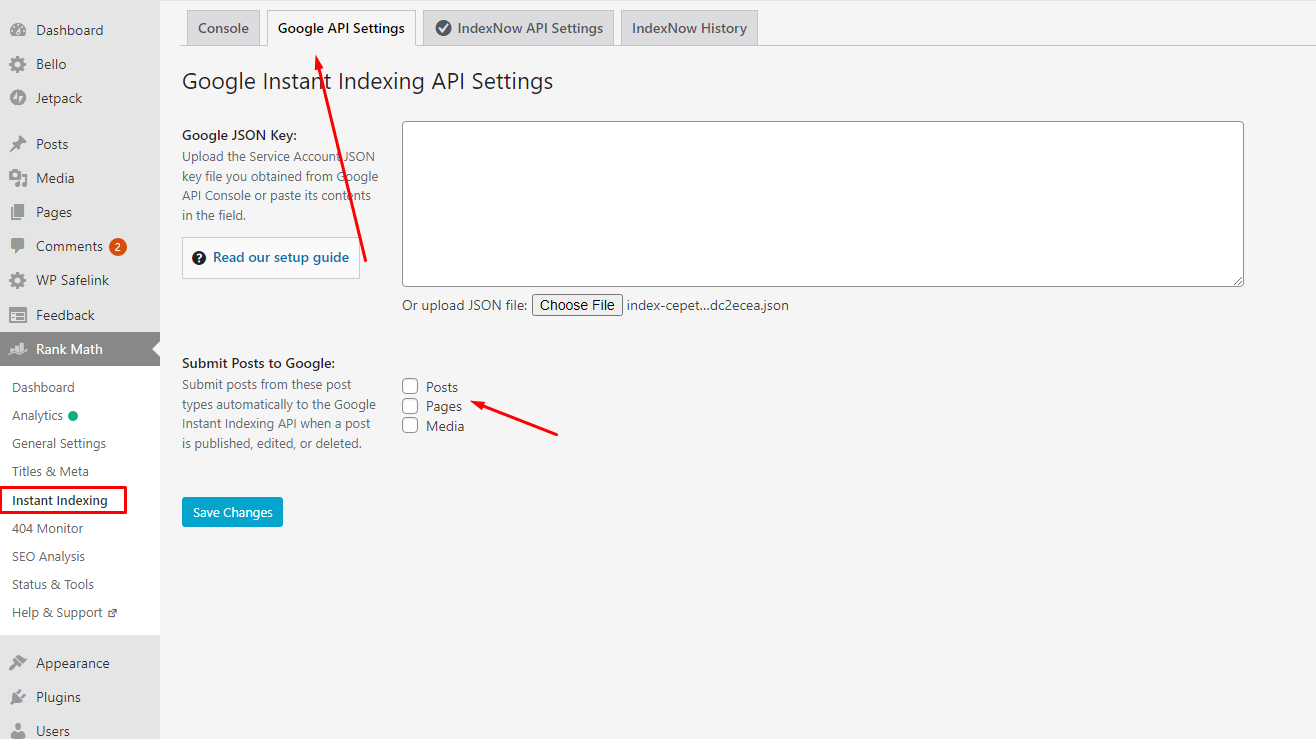The width and height of the screenshot is (1316, 739).
Task: Open the IndexNow API Settings tab
Action: tap(519, 28)
